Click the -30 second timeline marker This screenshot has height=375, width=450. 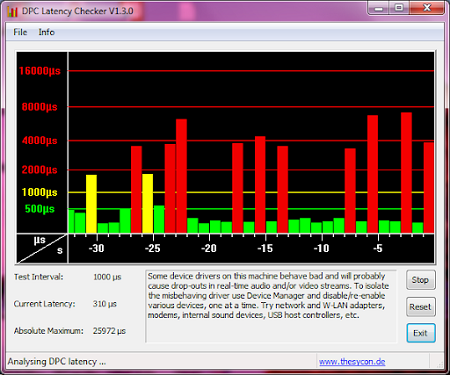[x=96, y=248]
